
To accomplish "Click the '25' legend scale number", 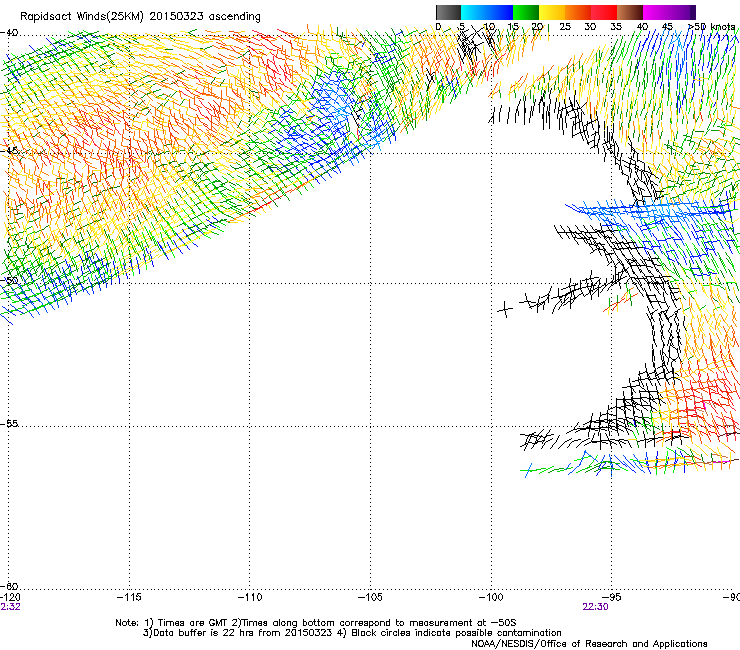I will click(565, 27).
